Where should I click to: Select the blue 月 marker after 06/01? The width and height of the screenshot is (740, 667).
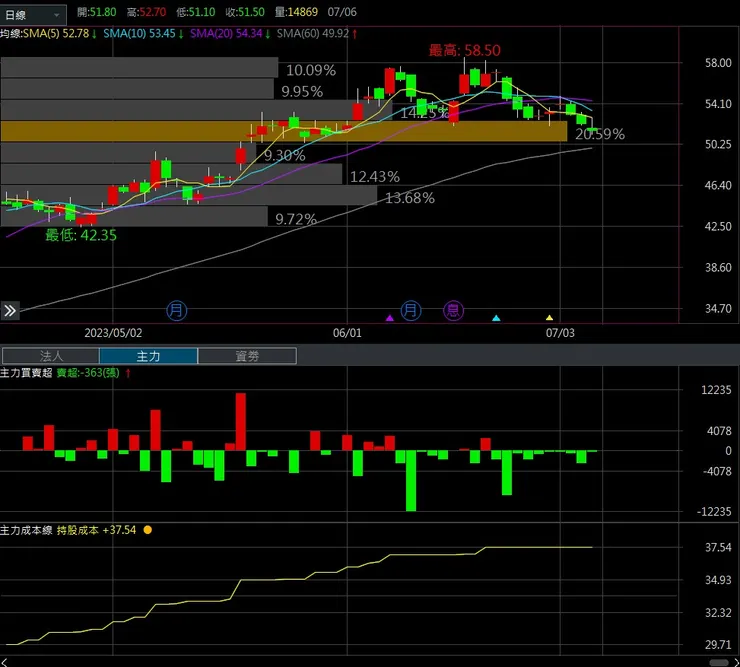[x=411, y=311]
